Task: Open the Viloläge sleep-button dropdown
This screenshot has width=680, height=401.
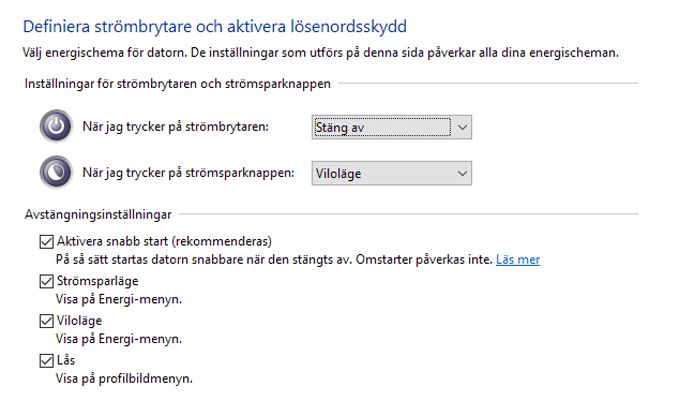Action: [392, 173]
